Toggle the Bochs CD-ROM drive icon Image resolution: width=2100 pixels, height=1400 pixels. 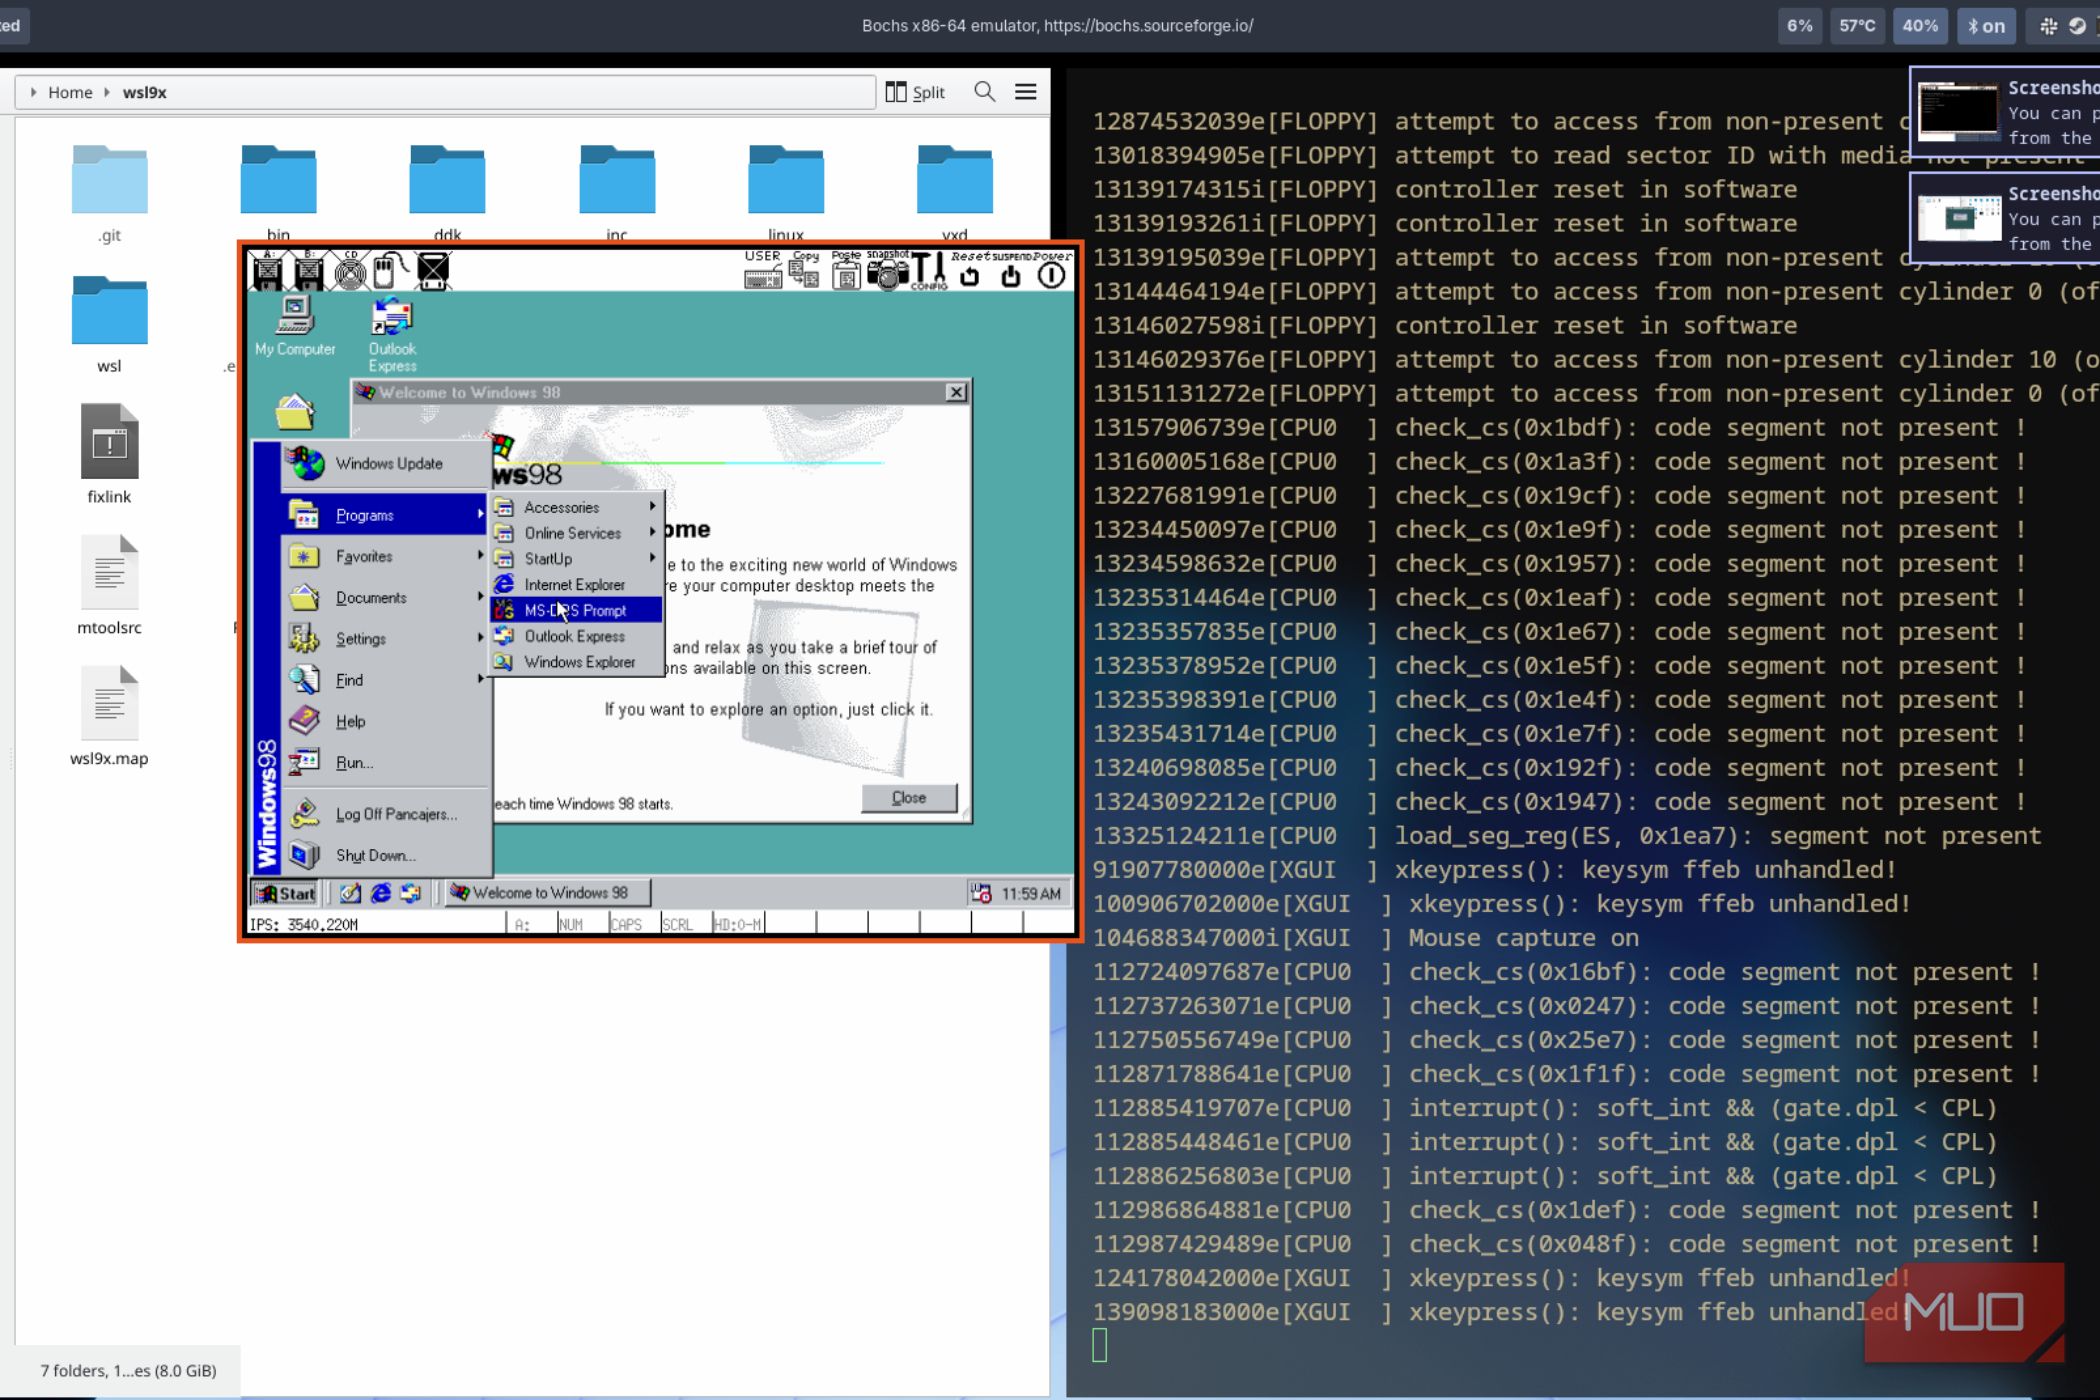(350, 270)
